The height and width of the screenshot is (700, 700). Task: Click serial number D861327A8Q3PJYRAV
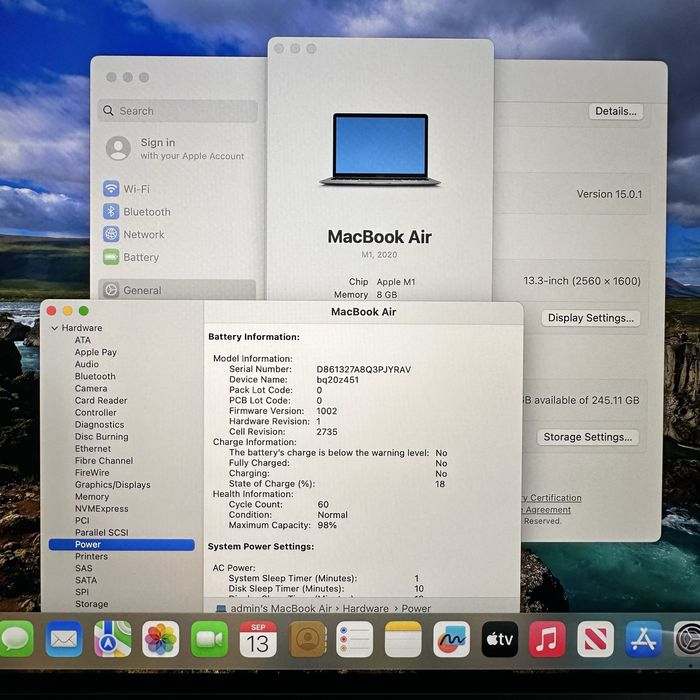click(363, 369)
